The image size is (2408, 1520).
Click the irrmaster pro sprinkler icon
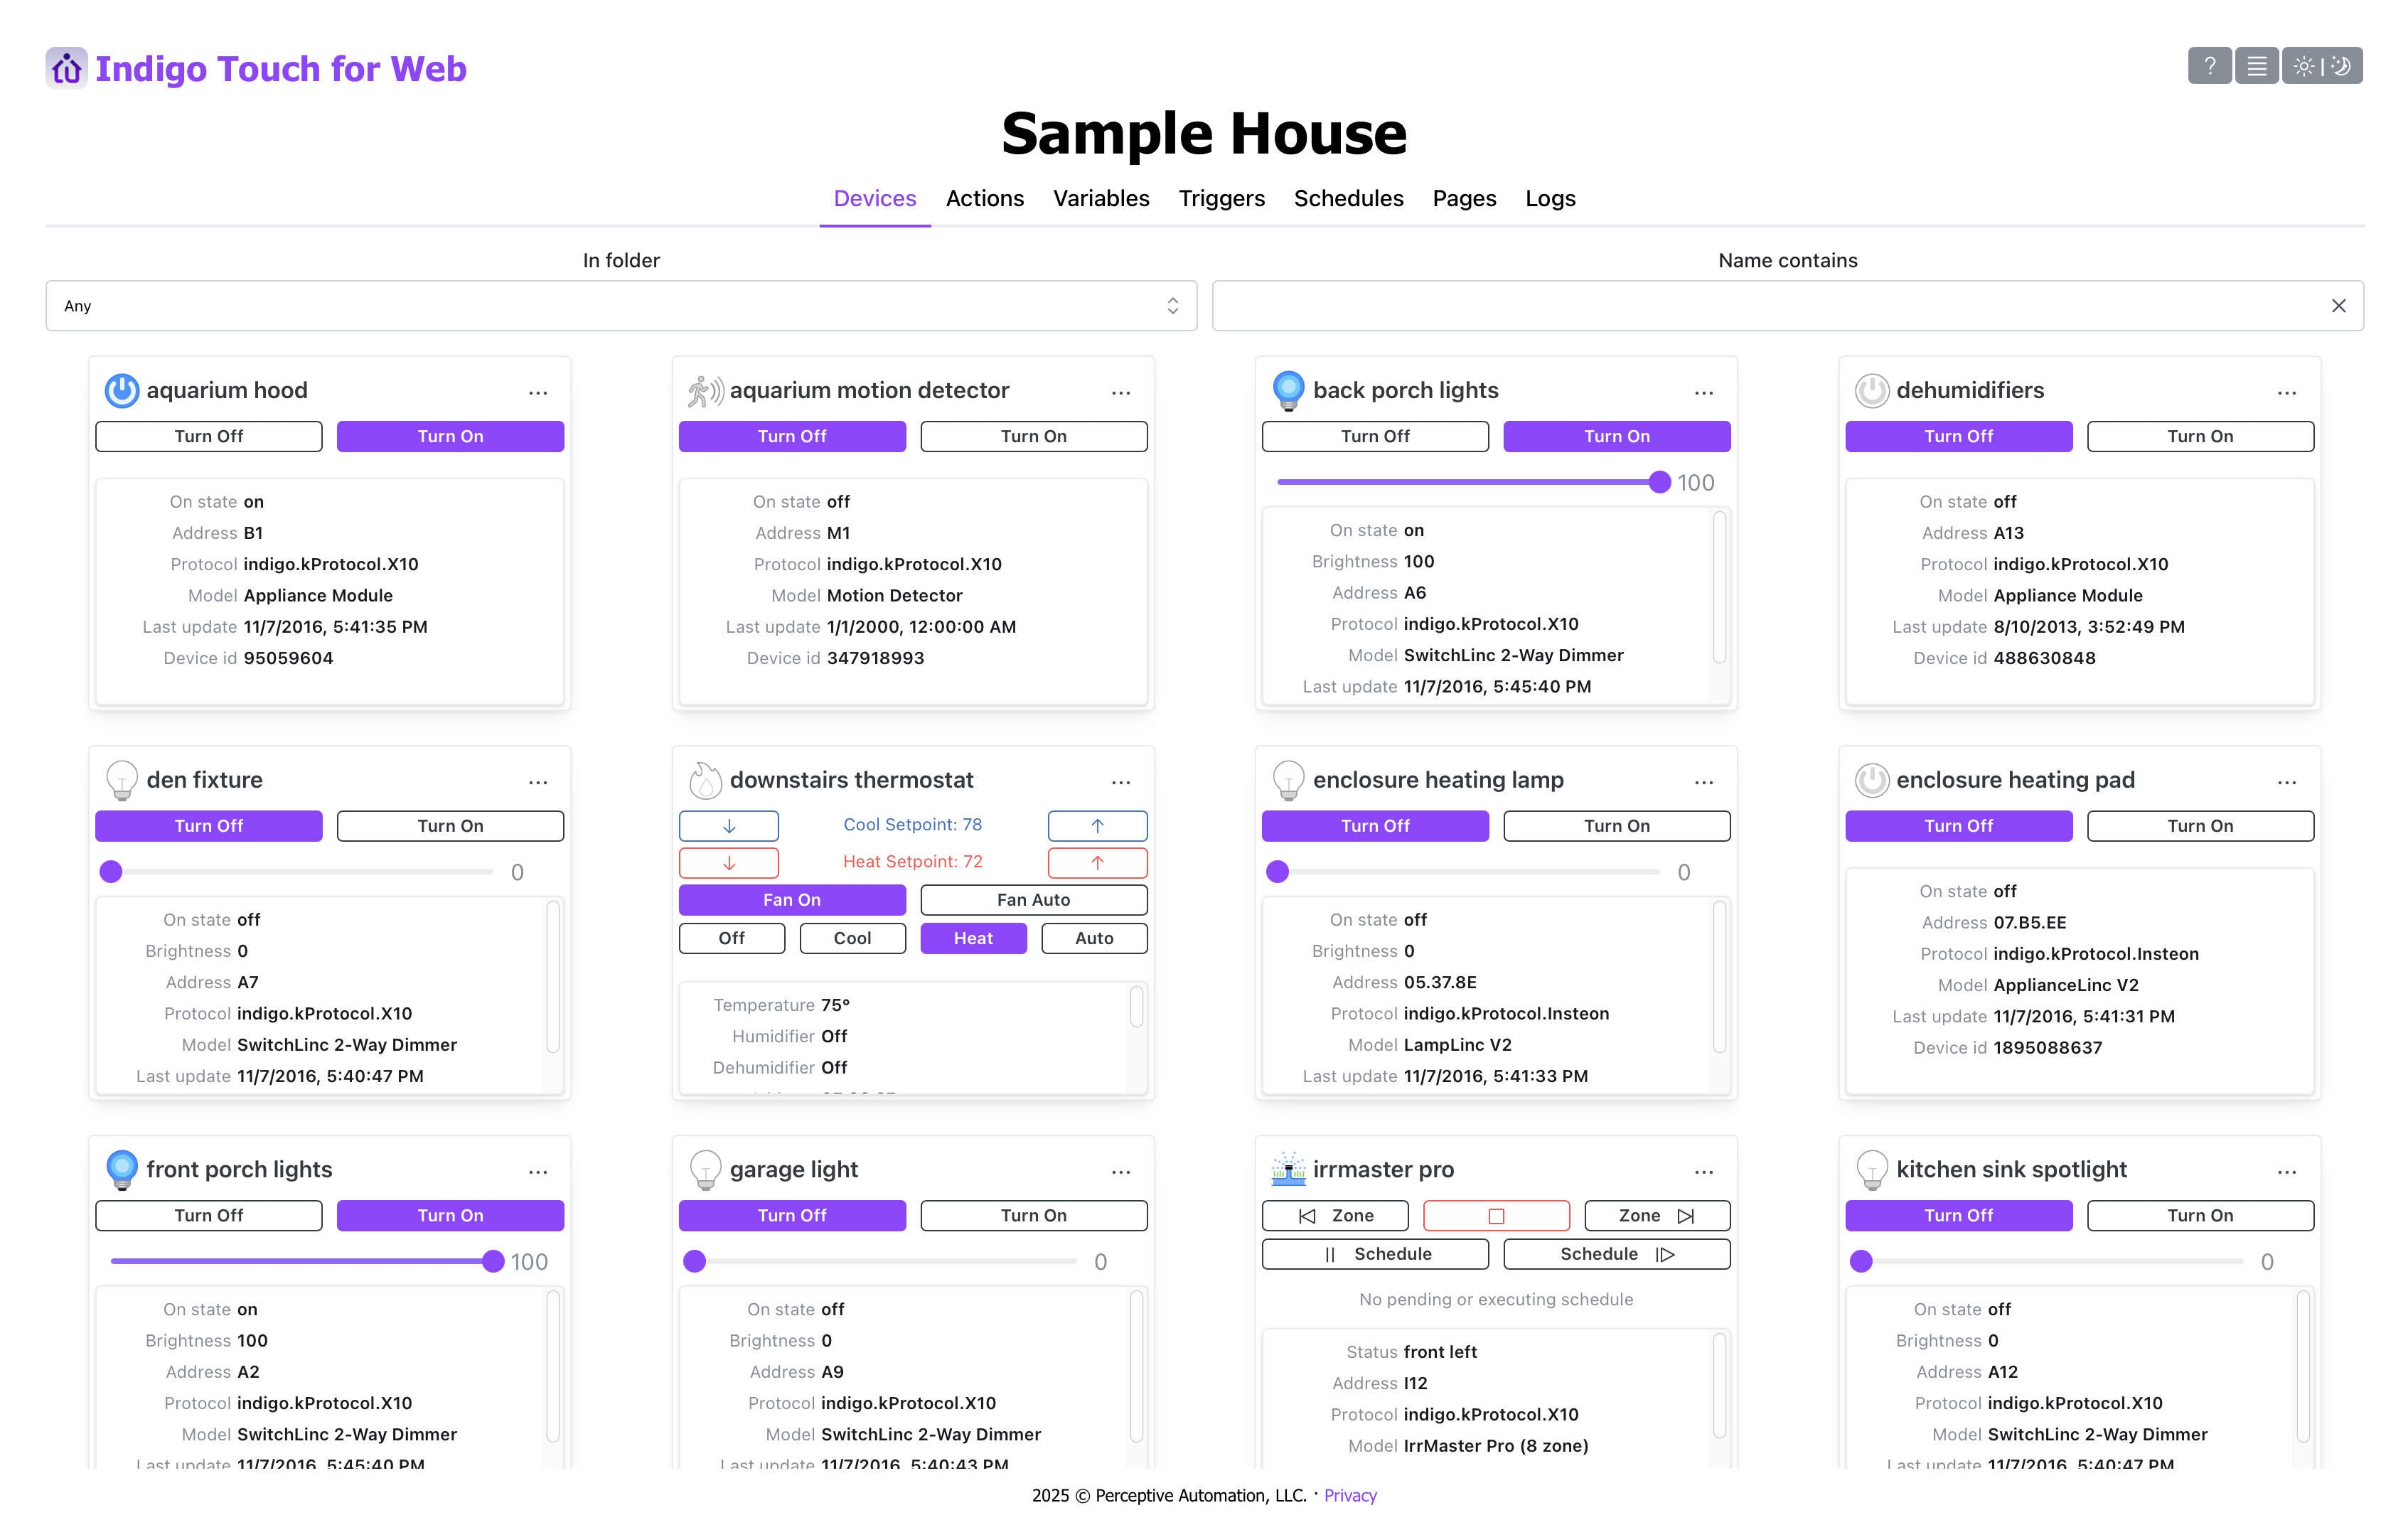click(1289, 1169)
